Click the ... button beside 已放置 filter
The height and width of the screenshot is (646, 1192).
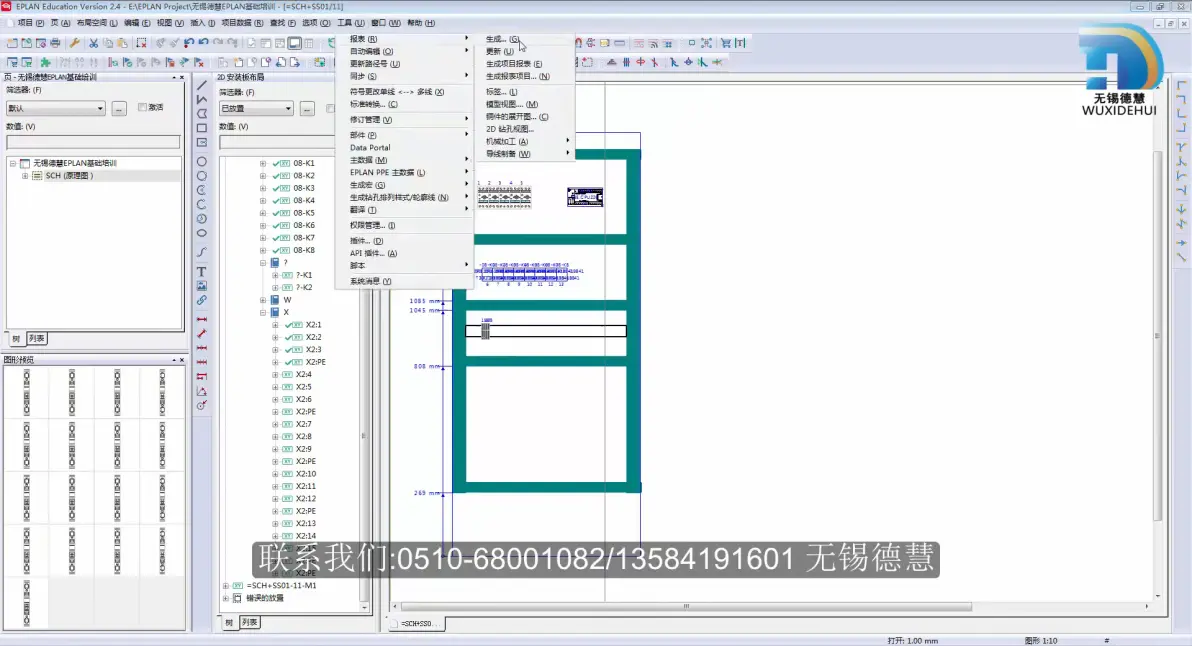click(x=307, y=109)
